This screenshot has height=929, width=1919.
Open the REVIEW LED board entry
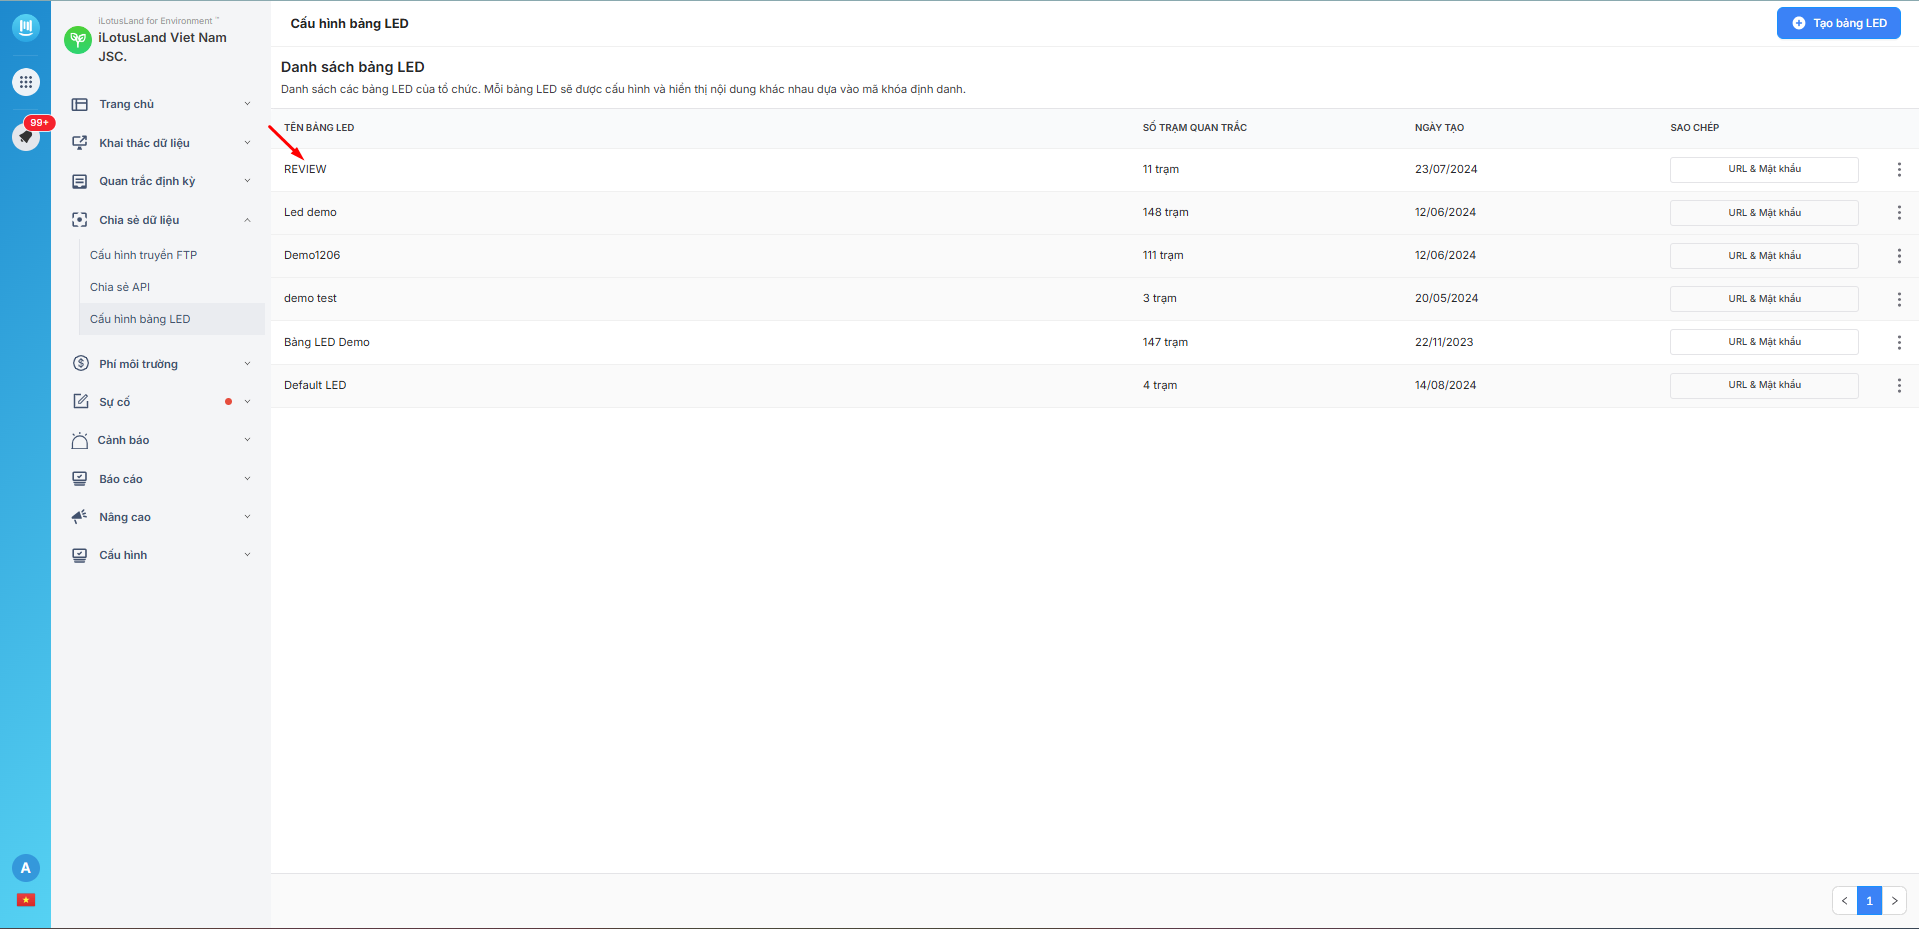pyautogui.click(x=305, y=169)
